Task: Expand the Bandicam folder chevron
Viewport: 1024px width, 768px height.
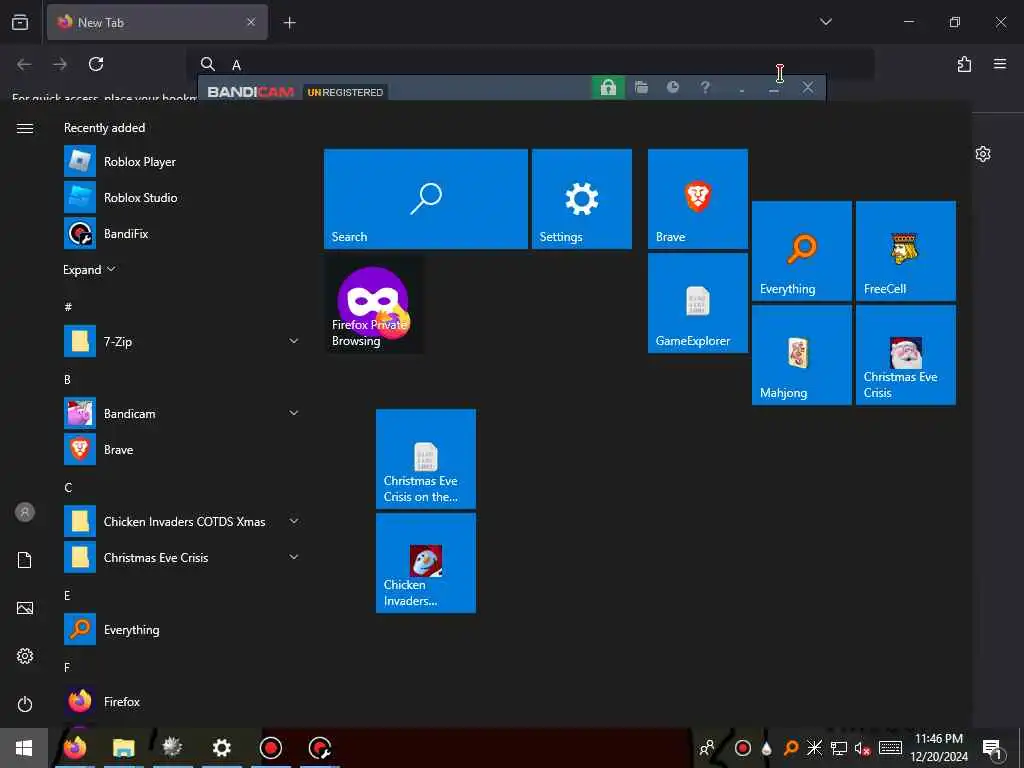Action: tap(294, 413)
